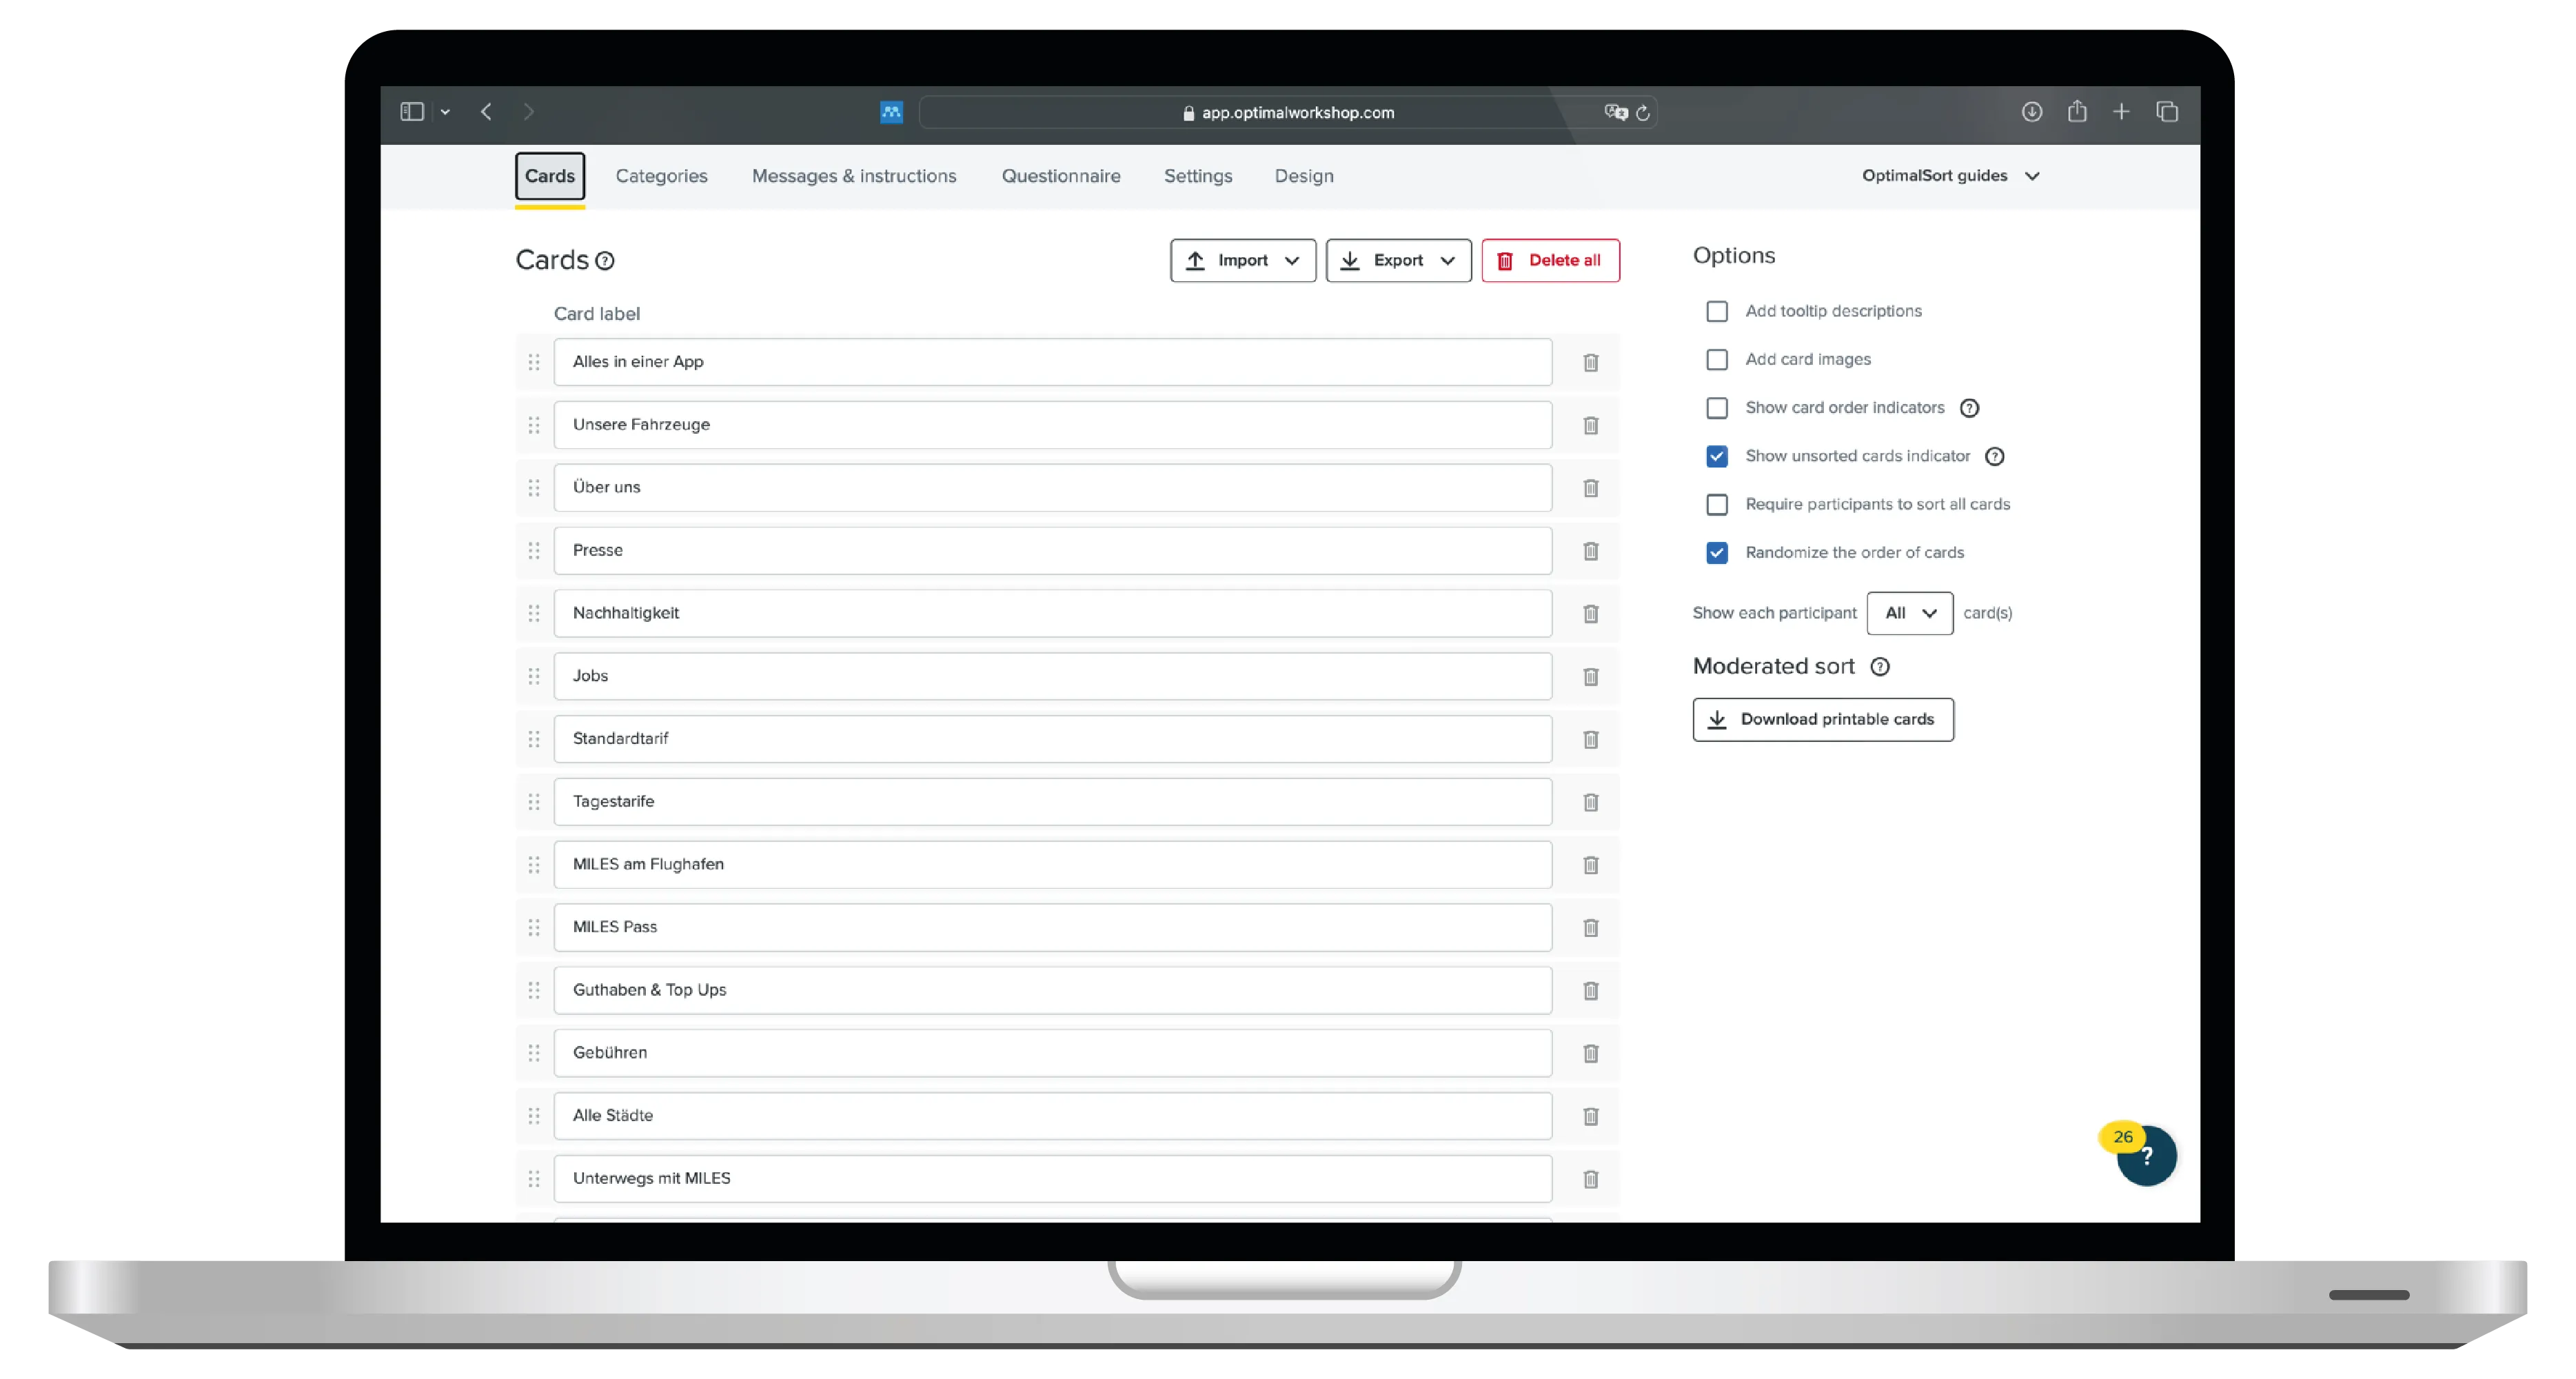The width and height of the screenshot is (2576, 1379).
Task: Click help icon for Show card order indicators
Action: pos(1969,408)
